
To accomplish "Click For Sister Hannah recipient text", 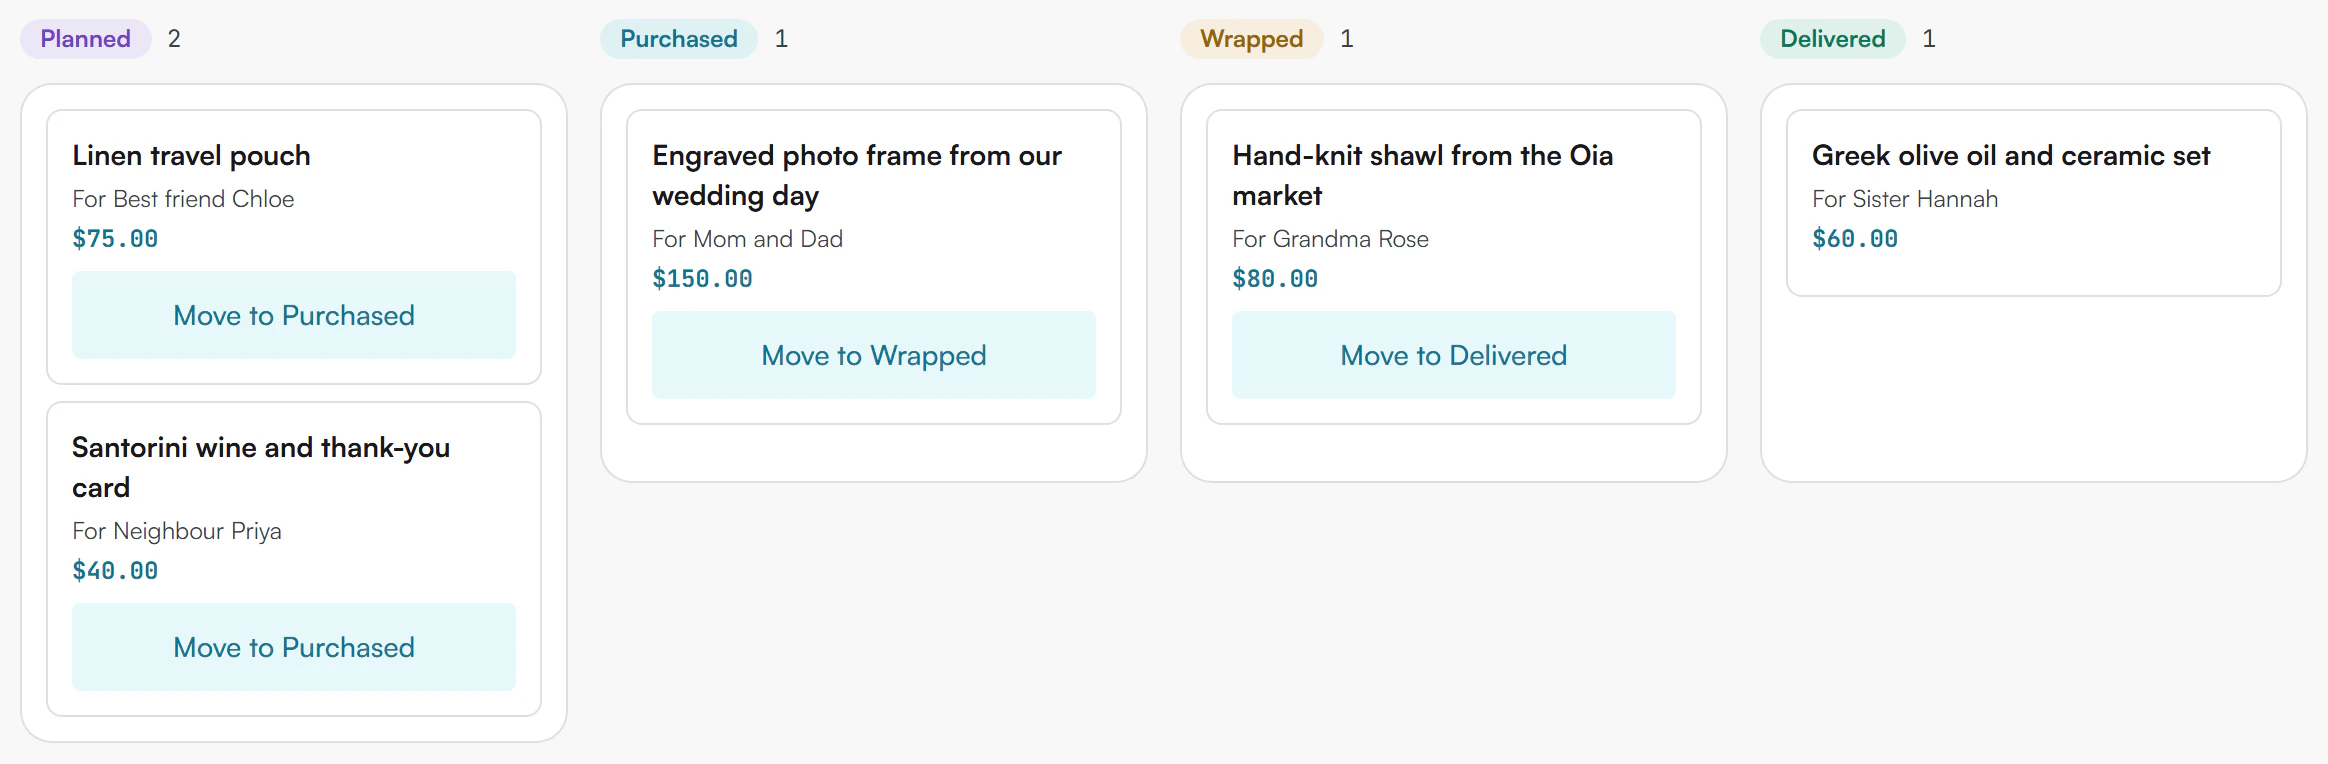I will point(1905,199).
